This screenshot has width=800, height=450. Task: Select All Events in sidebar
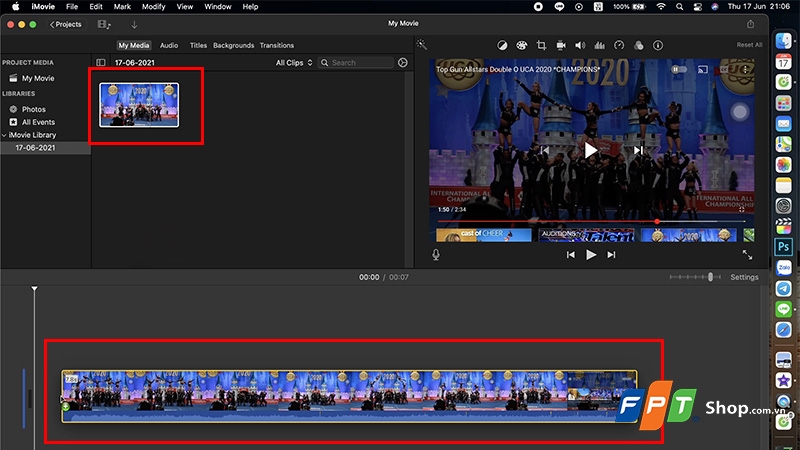coord(38,122)
